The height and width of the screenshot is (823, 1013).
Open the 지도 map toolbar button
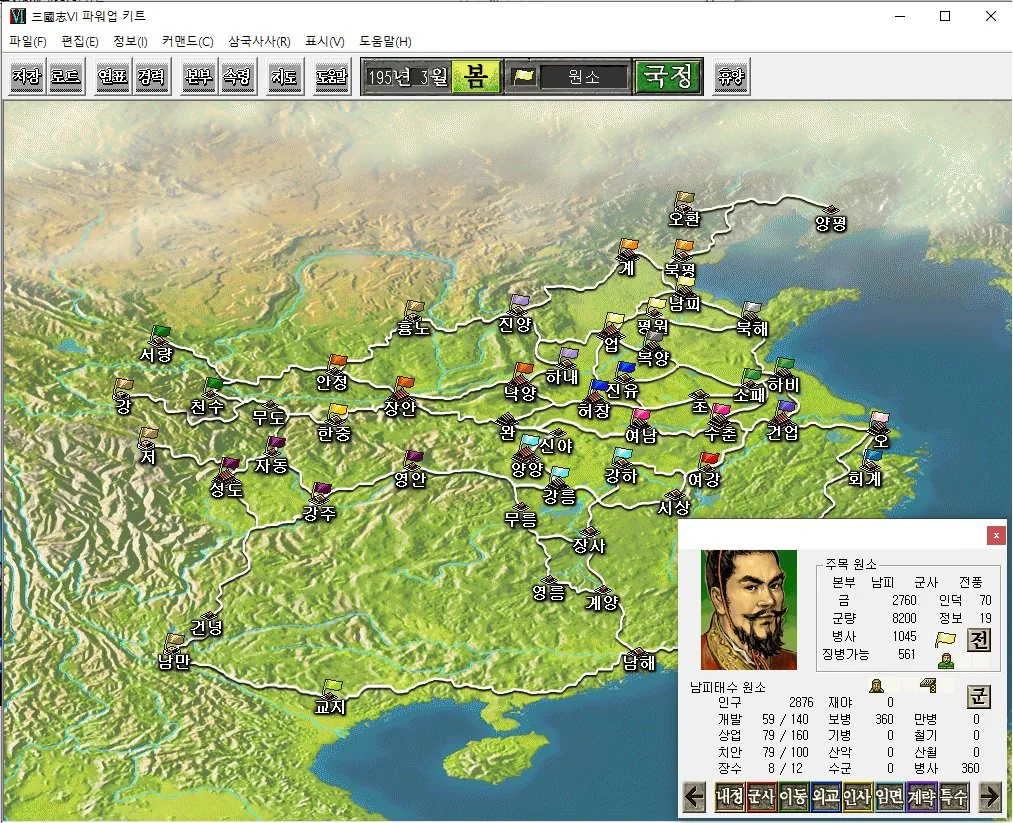tap(284, 76)
